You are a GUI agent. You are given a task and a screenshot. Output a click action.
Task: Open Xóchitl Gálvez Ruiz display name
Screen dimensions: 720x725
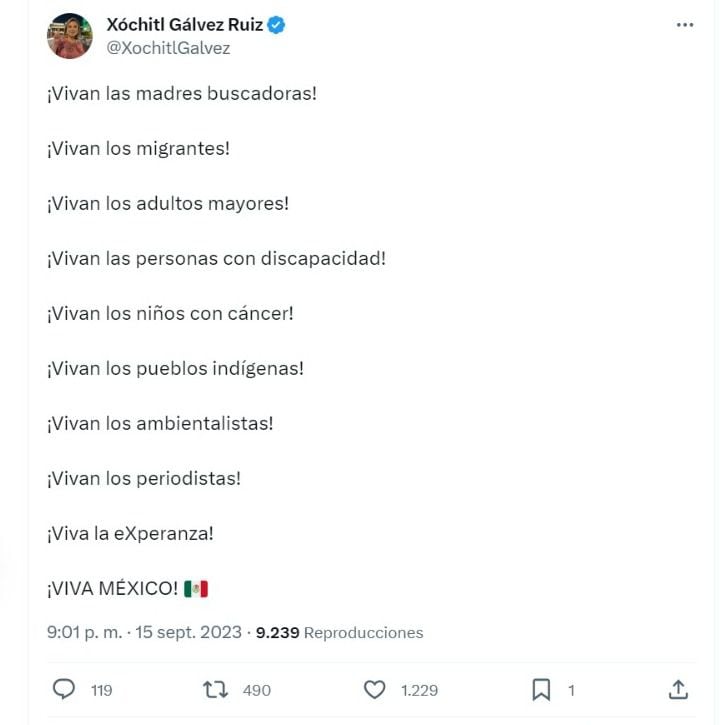point(184,25)
